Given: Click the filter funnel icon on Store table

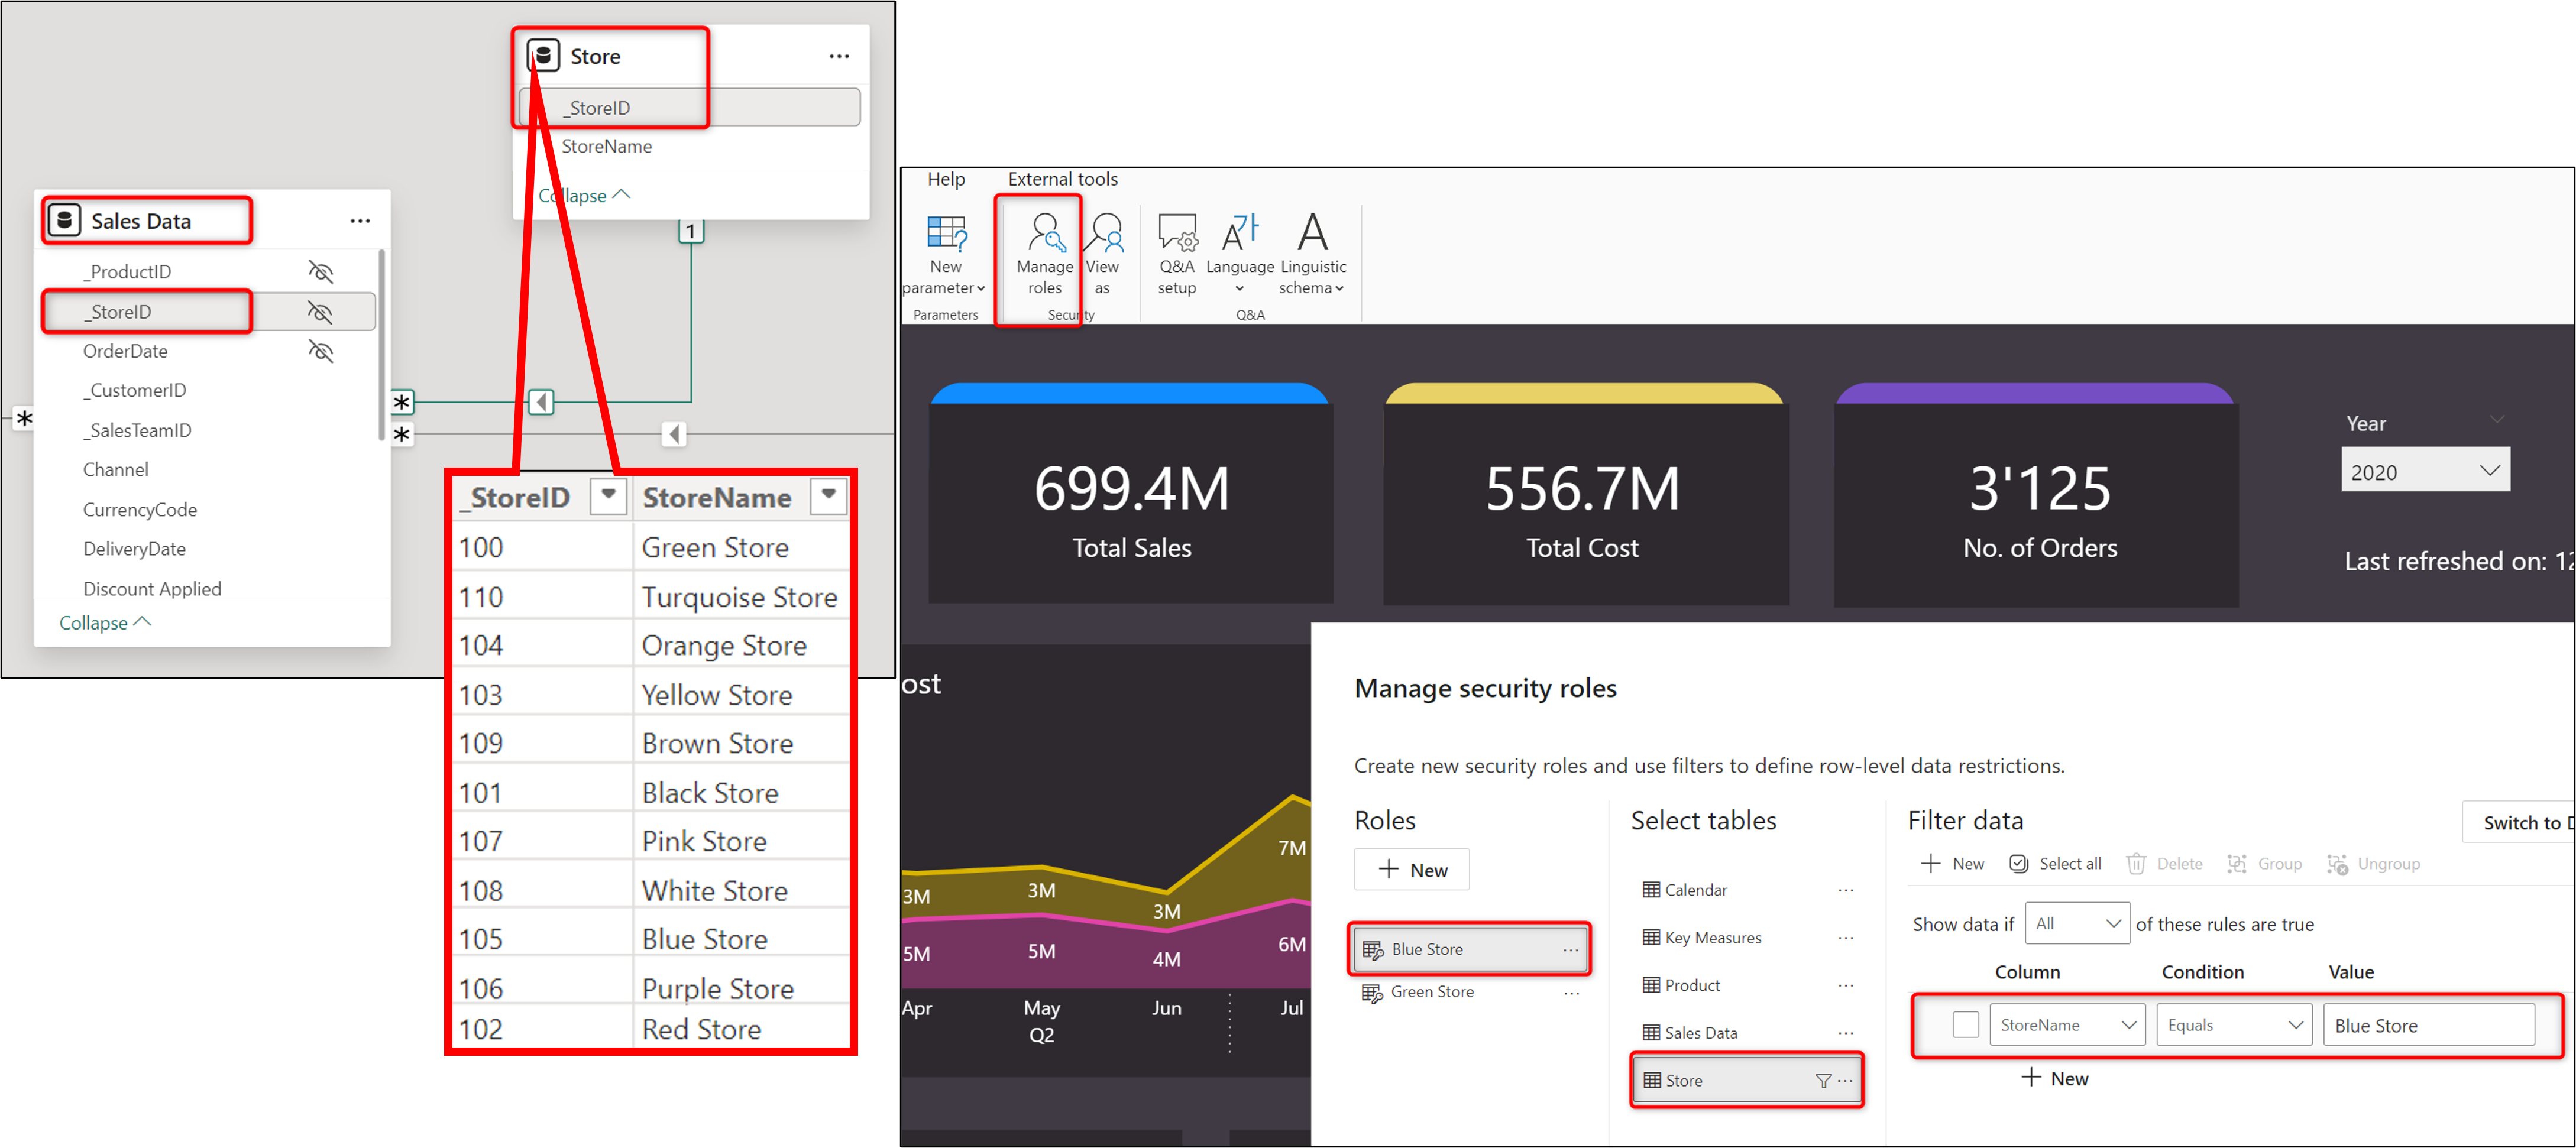Looking at the screenshot, I should (1823, 1081).
